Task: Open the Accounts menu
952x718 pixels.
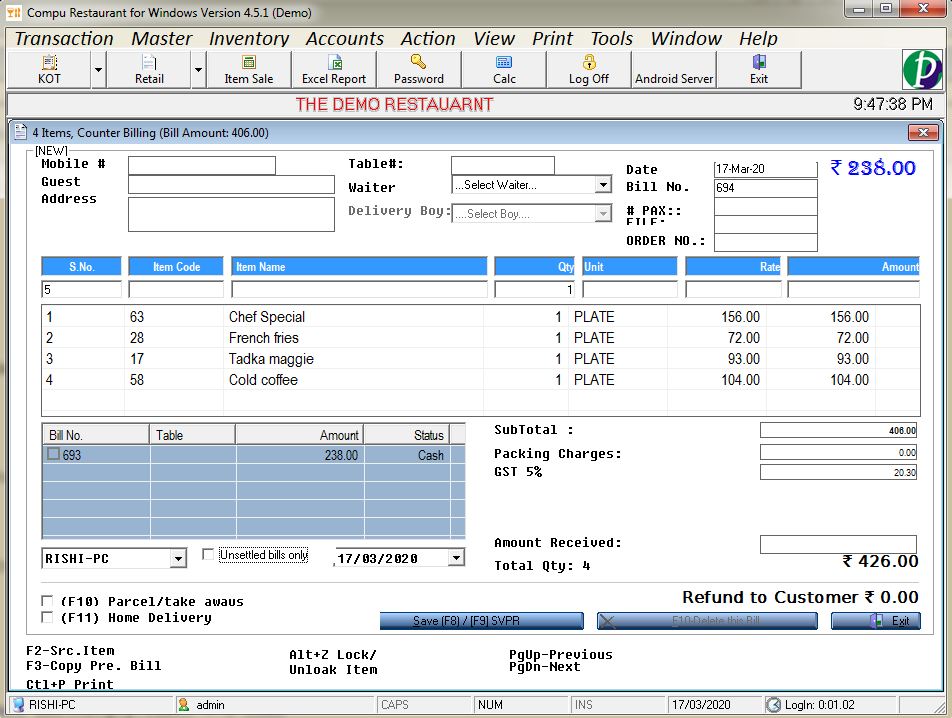Action: tap(345, 38)
